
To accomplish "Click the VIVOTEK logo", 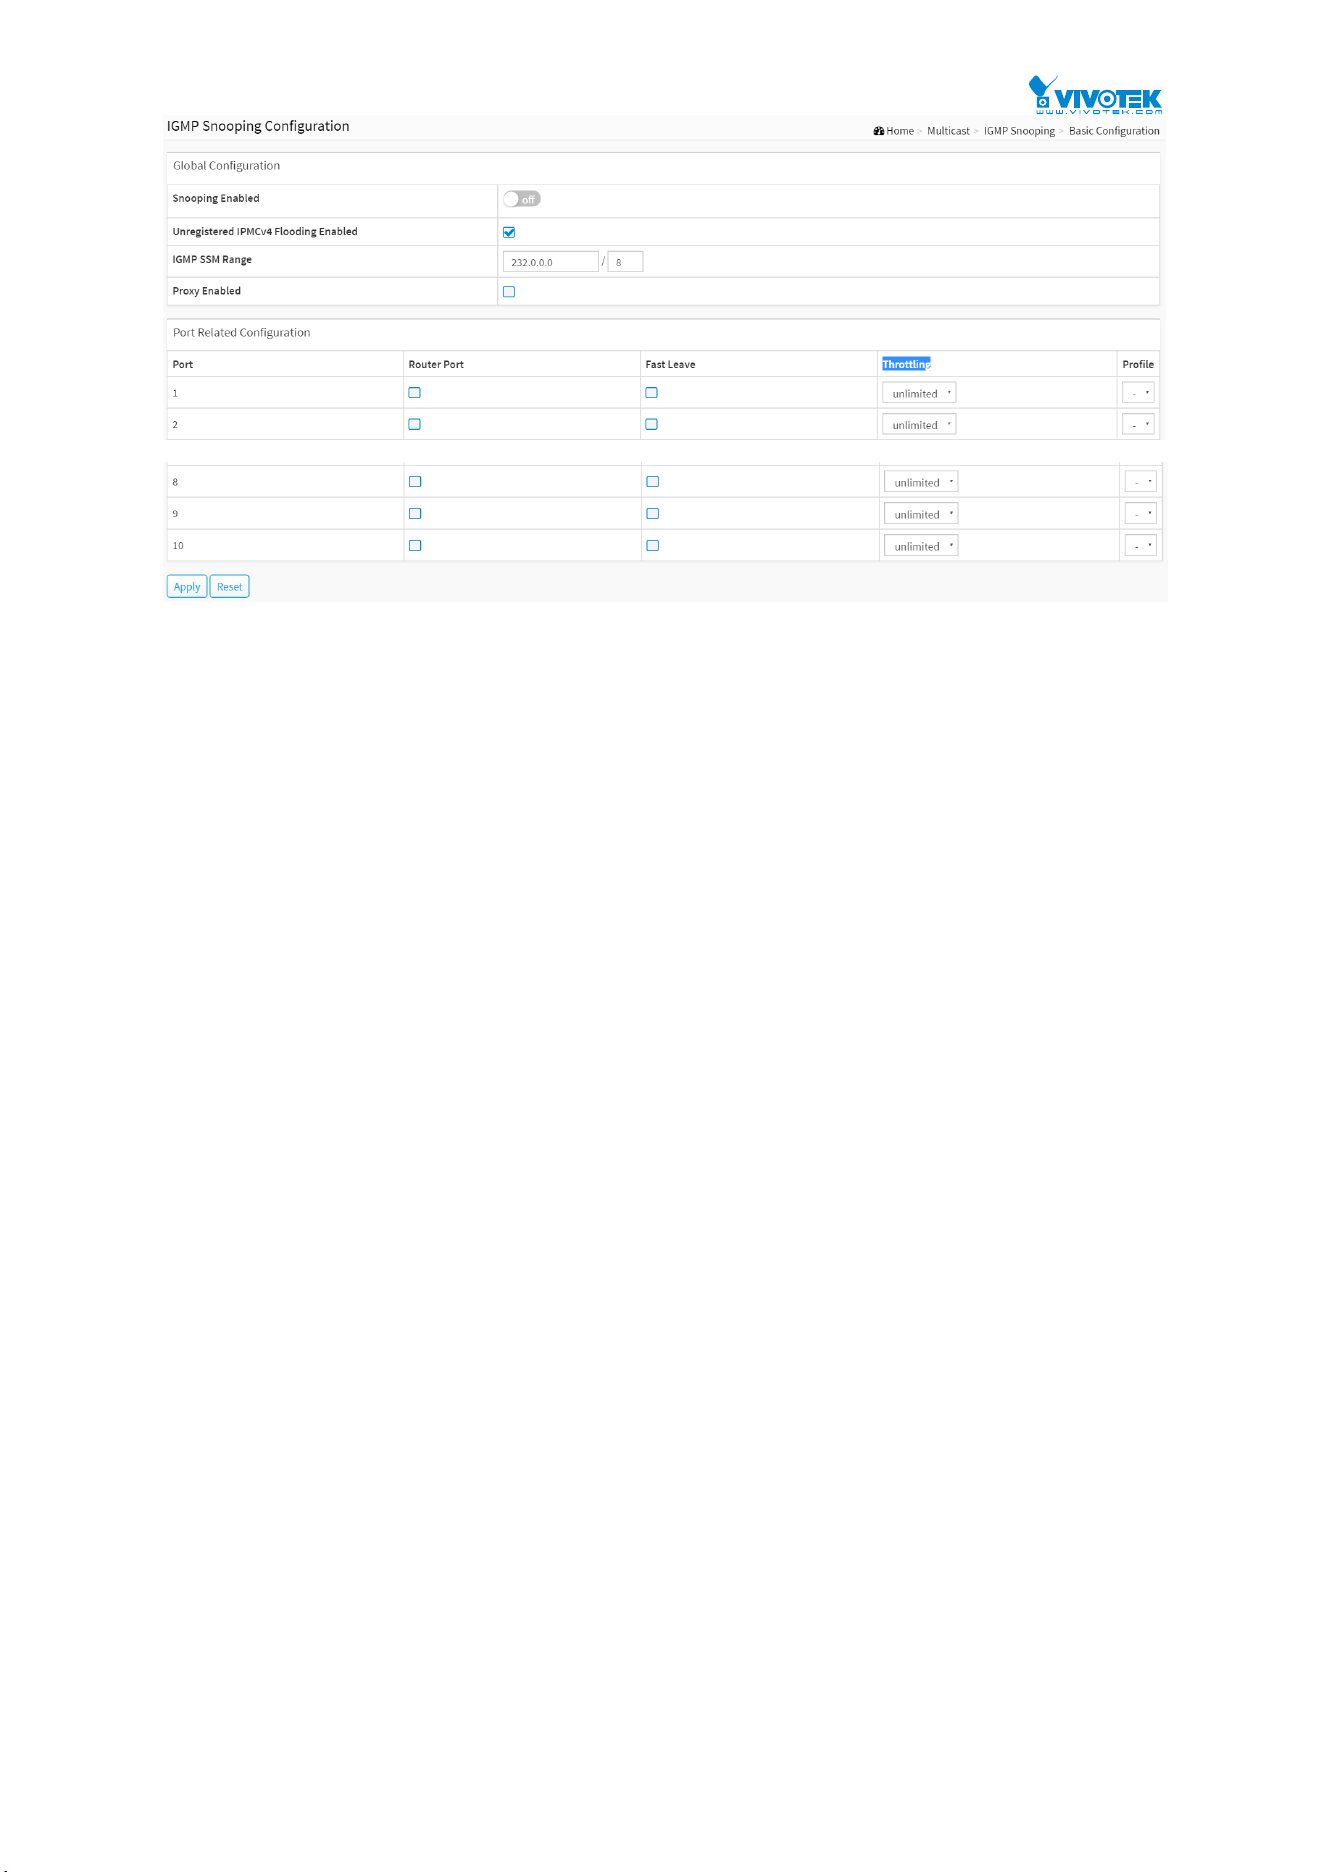I will (1095, 95).
